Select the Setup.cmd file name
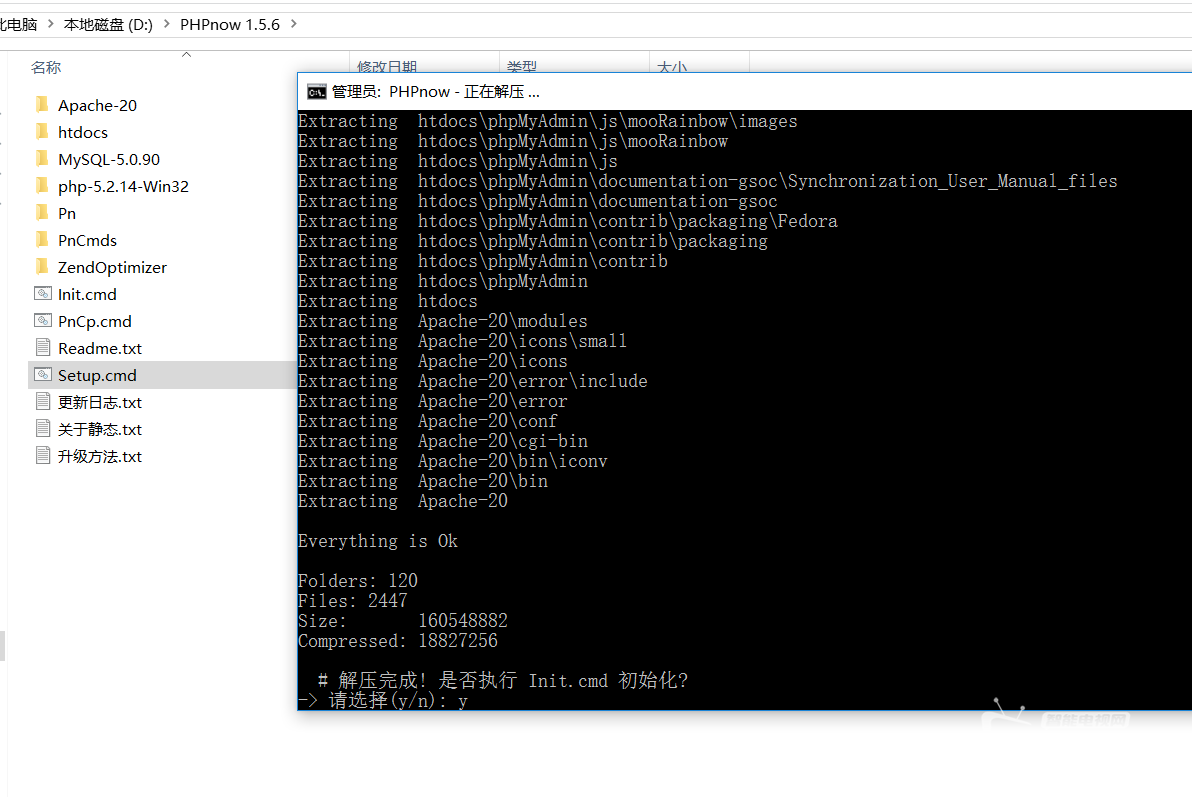The width and height of the screenshot is (1192, 797). coord(97,376)
